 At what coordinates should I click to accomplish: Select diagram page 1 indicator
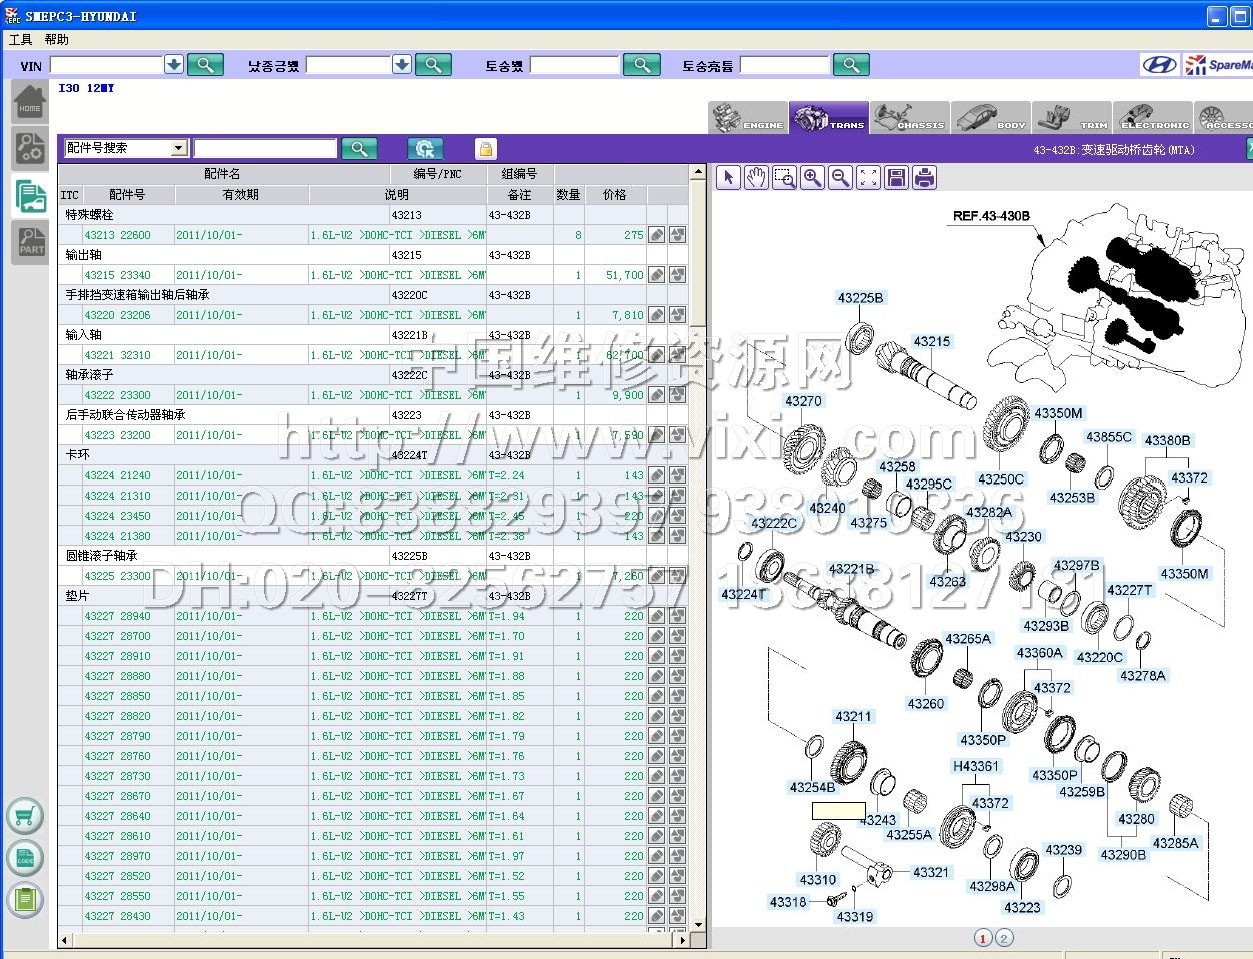point(983,938)
